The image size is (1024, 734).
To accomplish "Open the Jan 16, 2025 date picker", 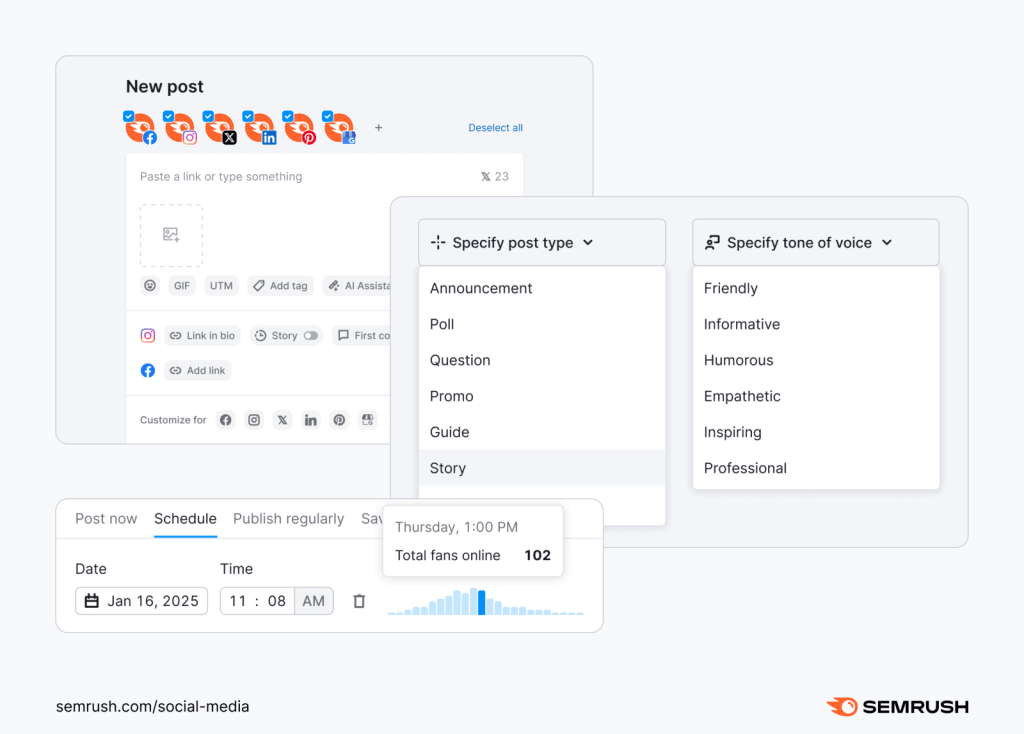I will point(141,601).
